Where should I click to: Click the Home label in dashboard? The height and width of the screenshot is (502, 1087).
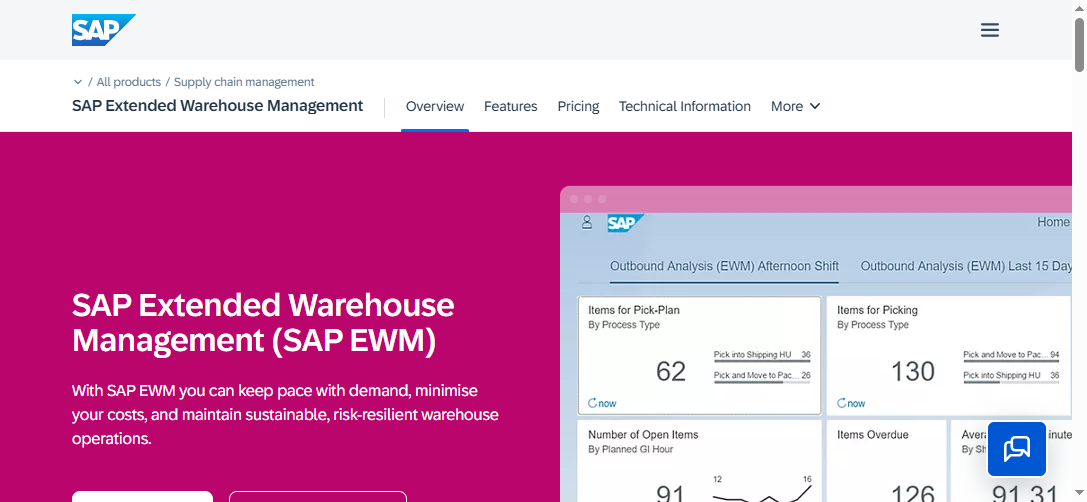click(x=1053, y=222)
